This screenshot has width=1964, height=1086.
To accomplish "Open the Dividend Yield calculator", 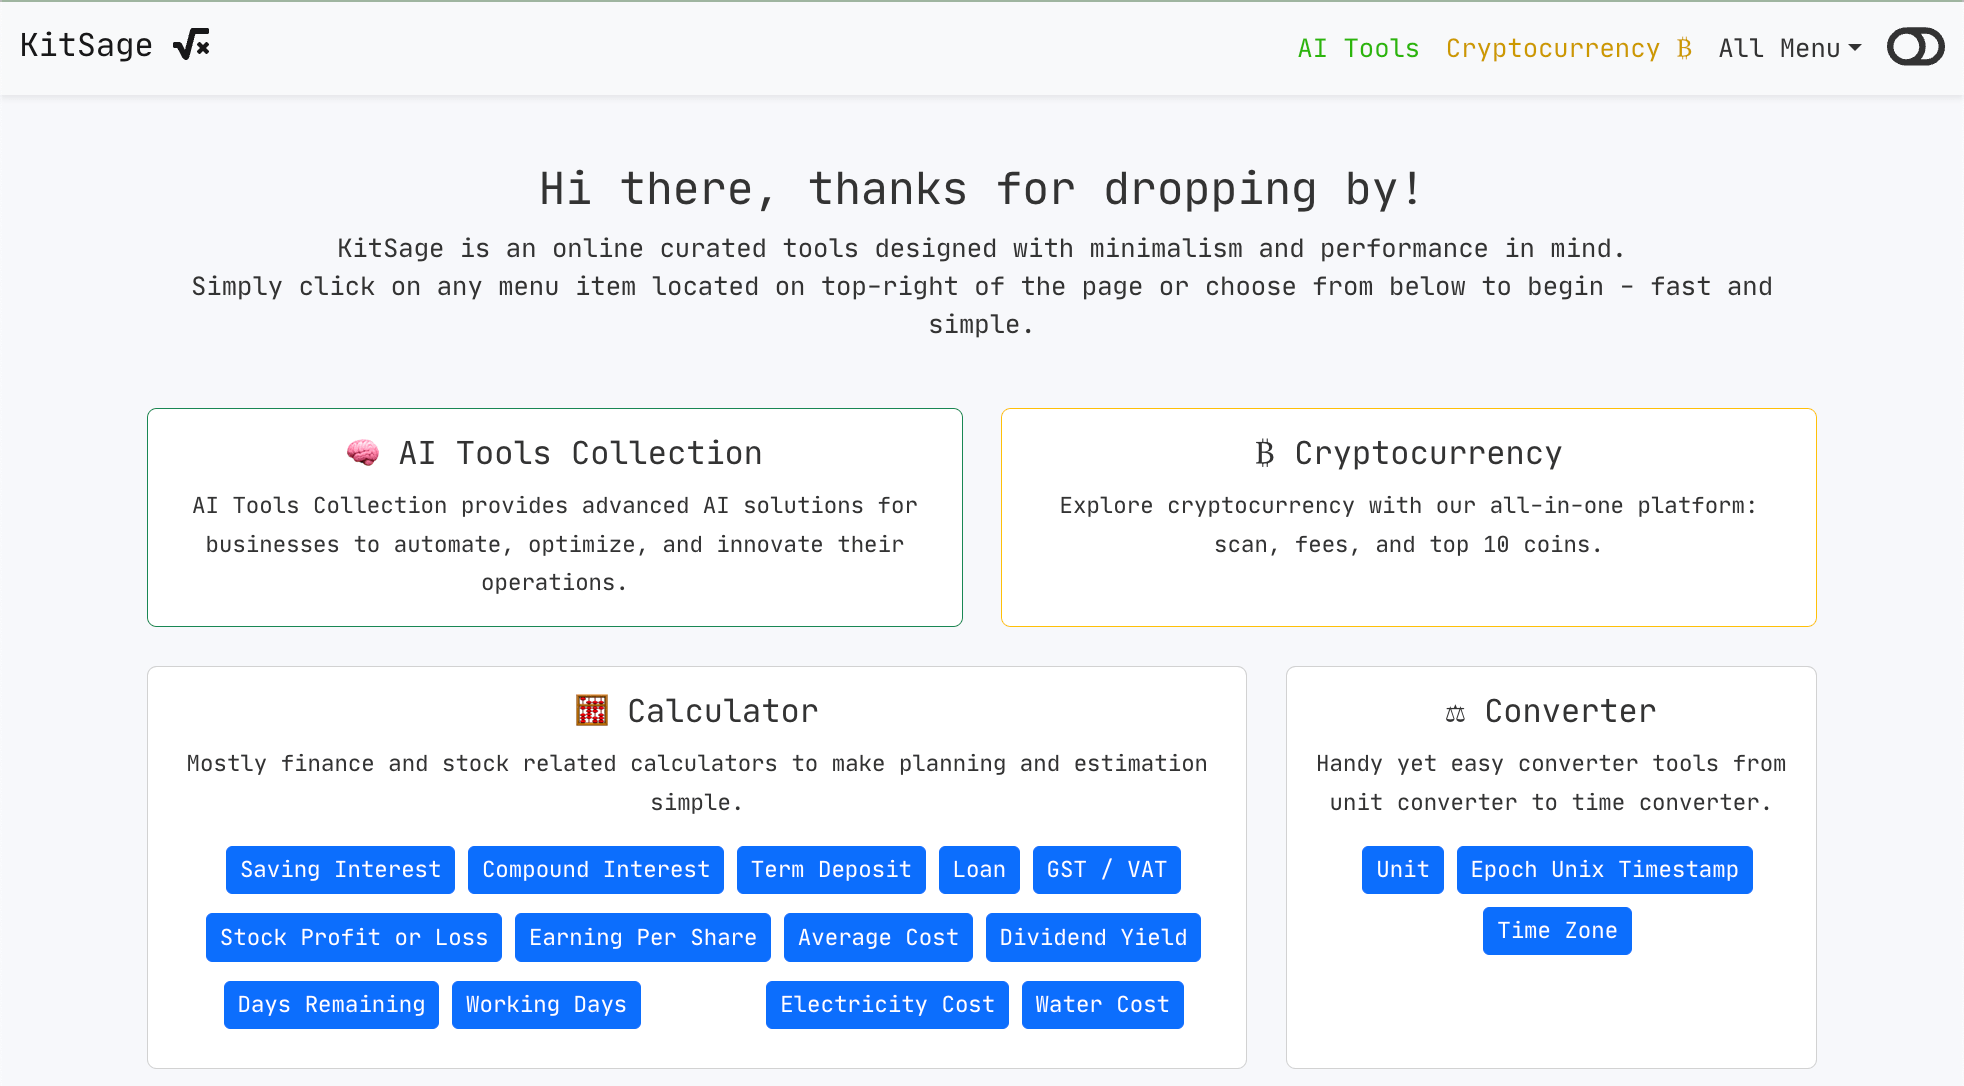I will [x=1093, y=938].
